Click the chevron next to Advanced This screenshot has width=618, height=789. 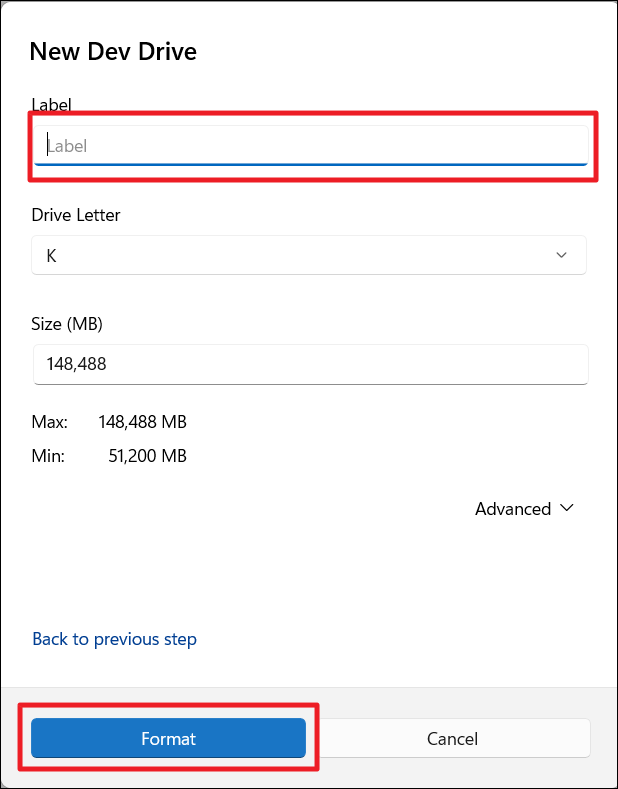point(567,508)
